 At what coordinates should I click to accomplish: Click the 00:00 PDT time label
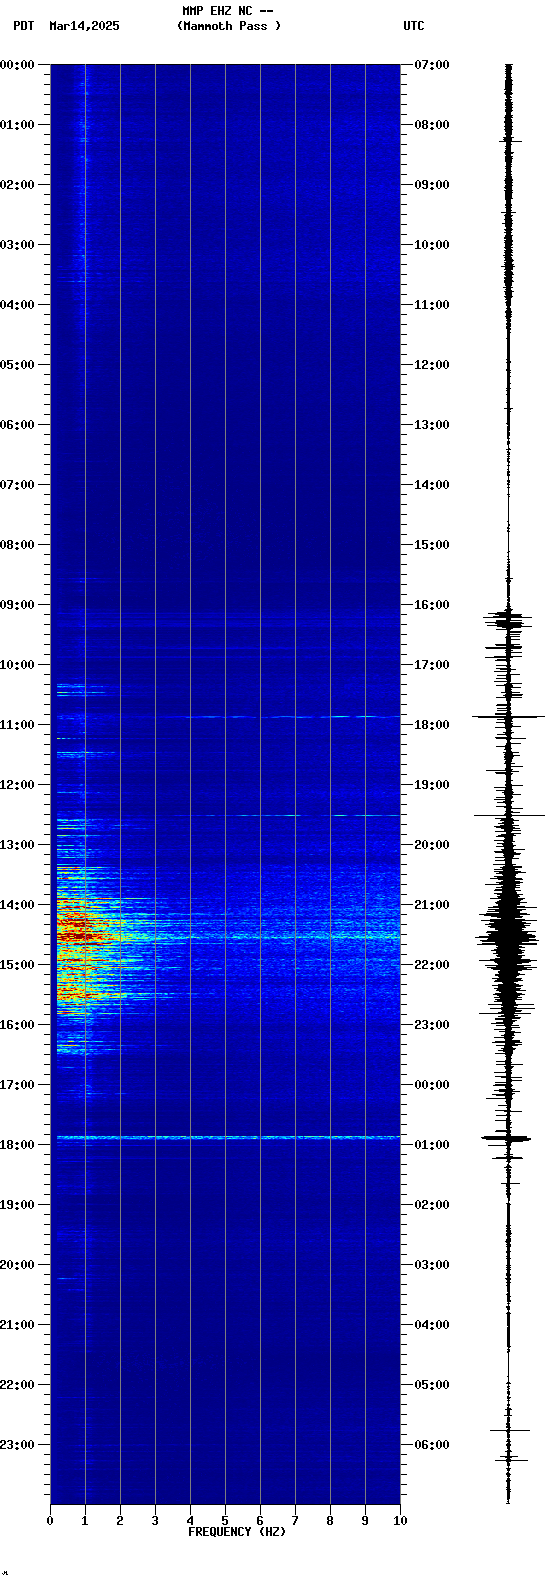(18, 65)
